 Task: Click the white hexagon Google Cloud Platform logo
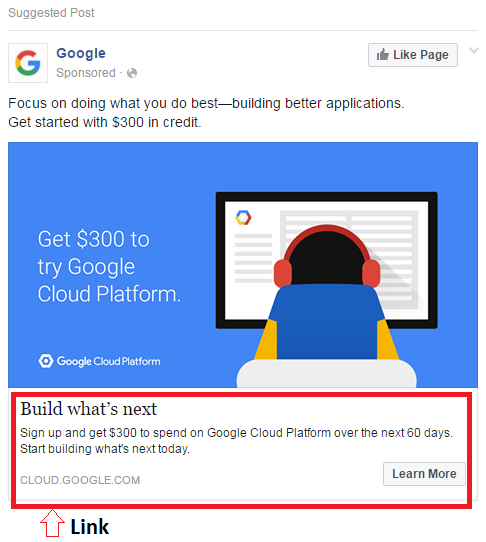[46, 361]
